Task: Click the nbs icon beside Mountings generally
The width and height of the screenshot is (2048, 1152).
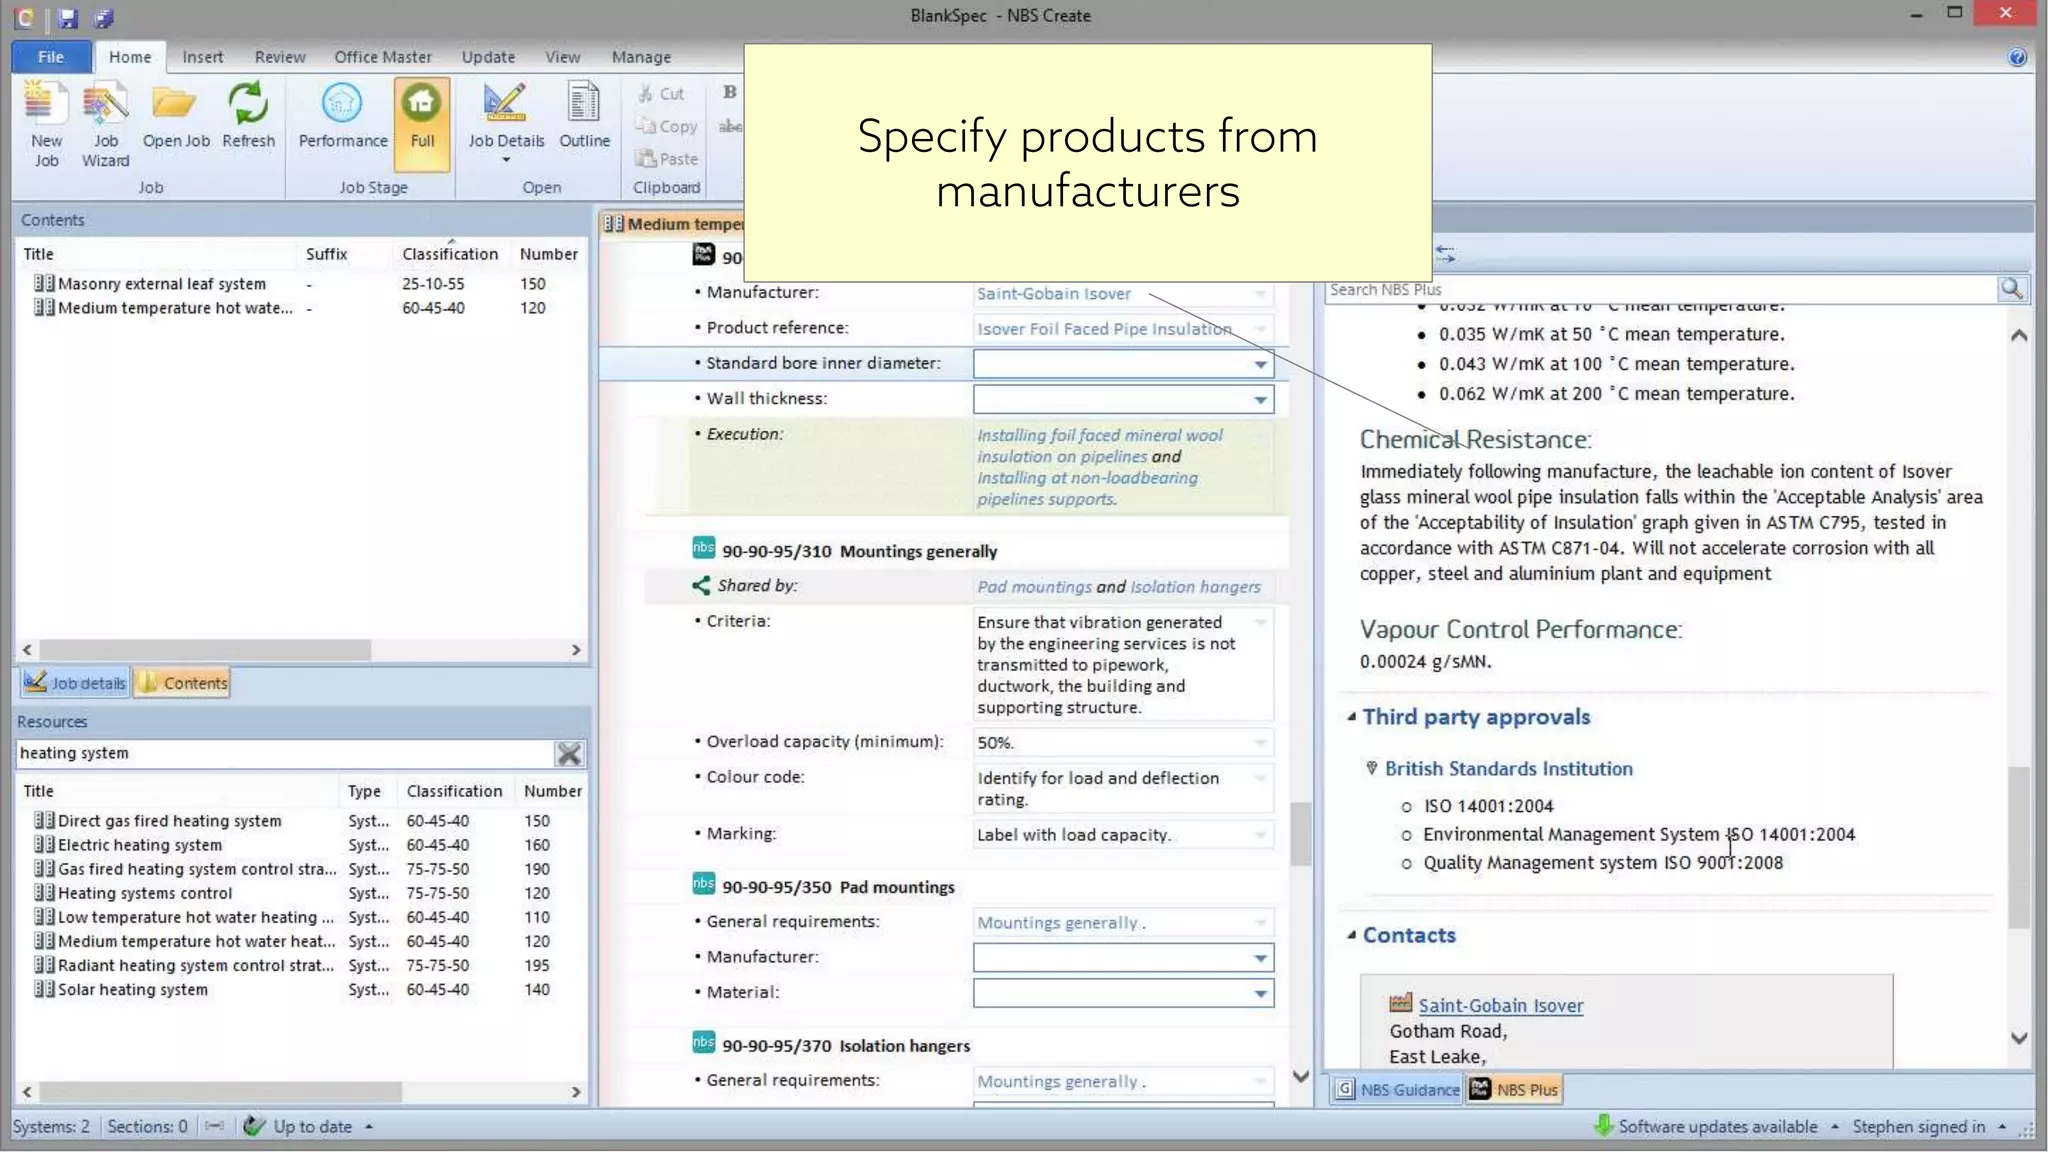Action: [x=703, y=548]
